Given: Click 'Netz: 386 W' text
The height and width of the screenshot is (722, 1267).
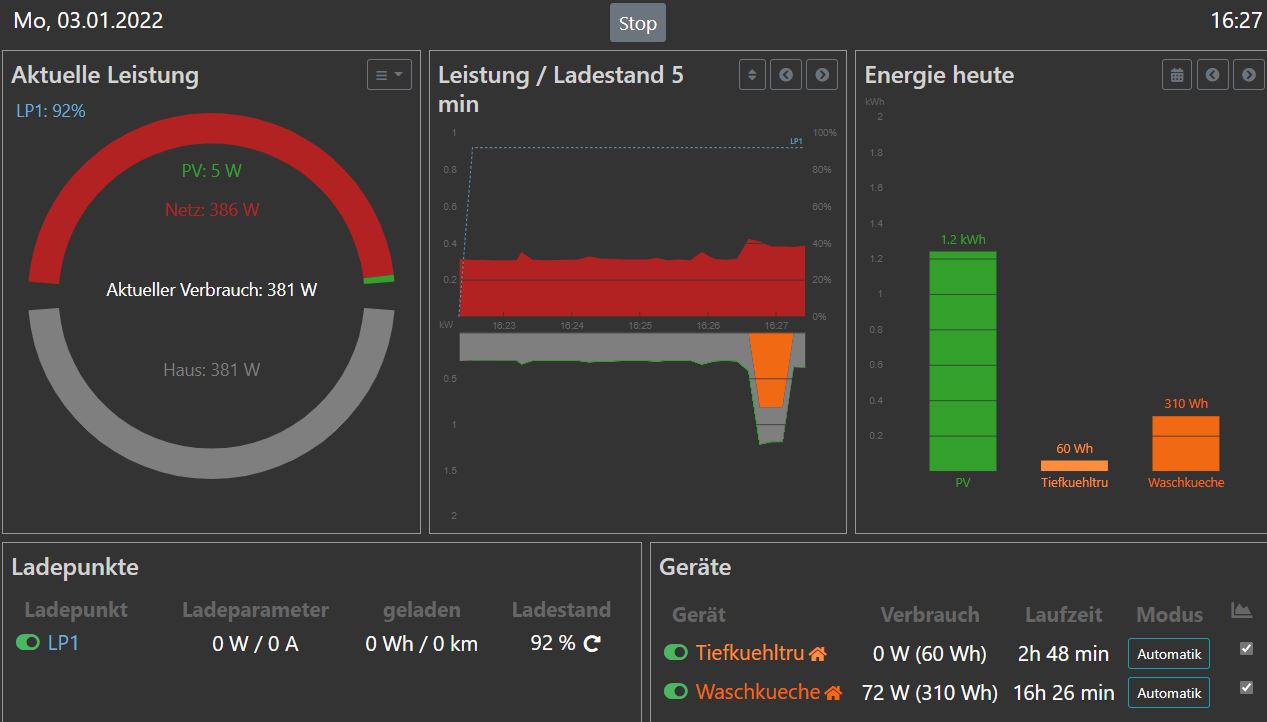Looking at the screenshot, I should pos(212,210).
